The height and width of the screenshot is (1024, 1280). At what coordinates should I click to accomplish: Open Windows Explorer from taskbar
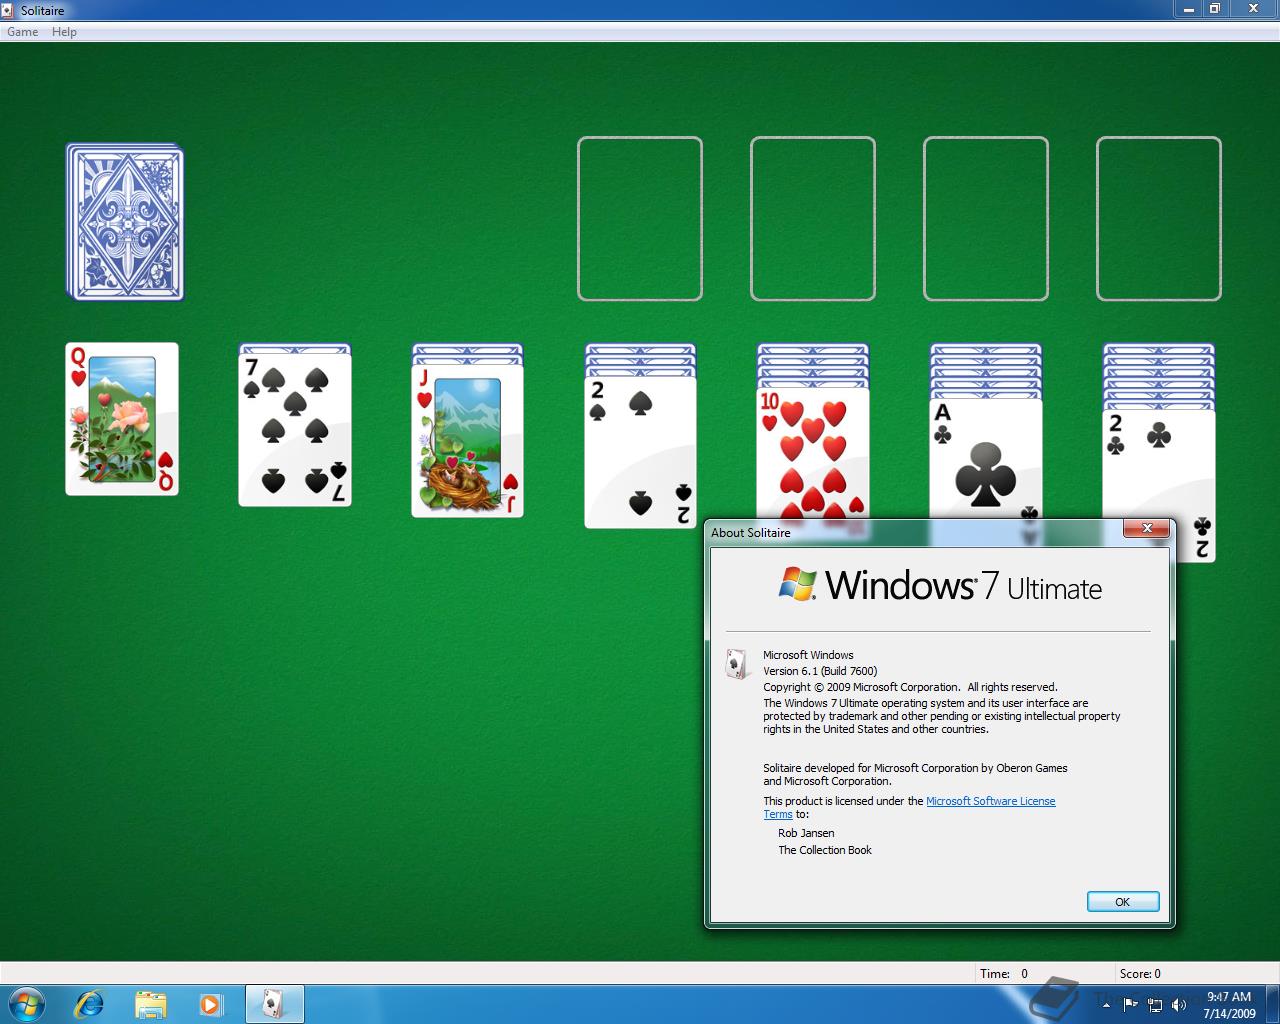coord(150,1004)
